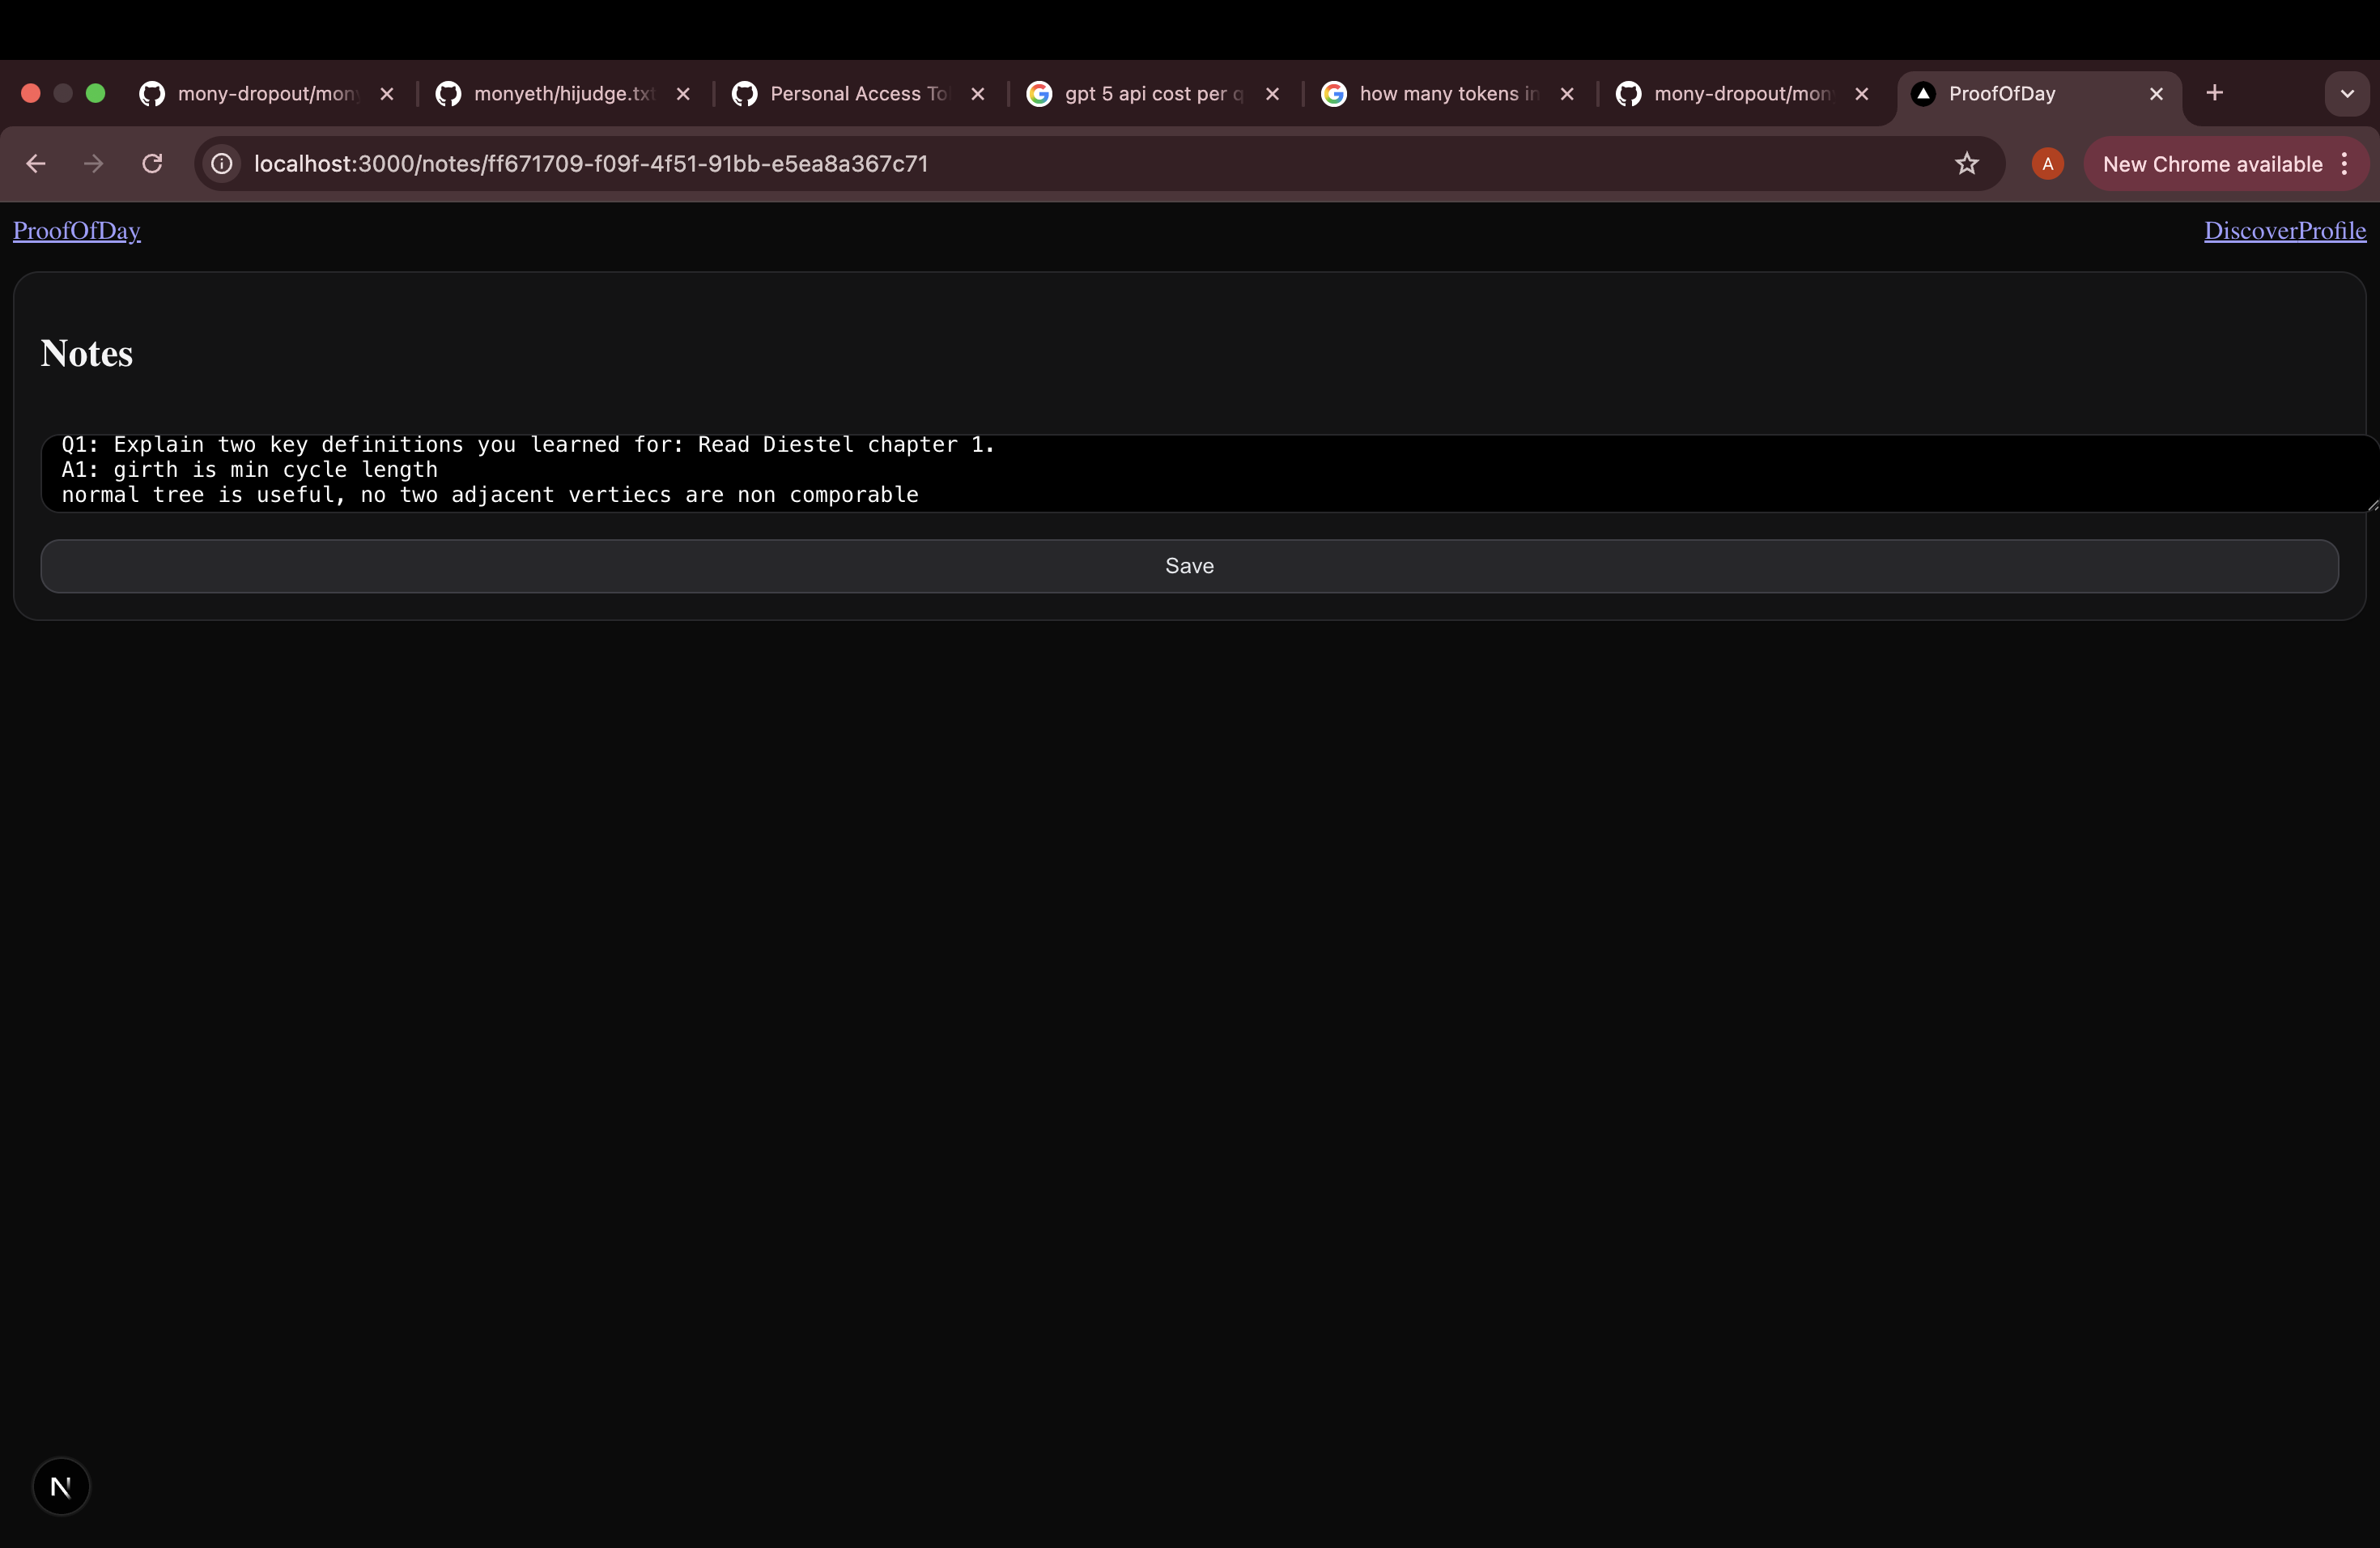The height and width of the screenshot is (1548, 2380).
Task: Go to the Profile page
Action: click(x=2332, y=231)
